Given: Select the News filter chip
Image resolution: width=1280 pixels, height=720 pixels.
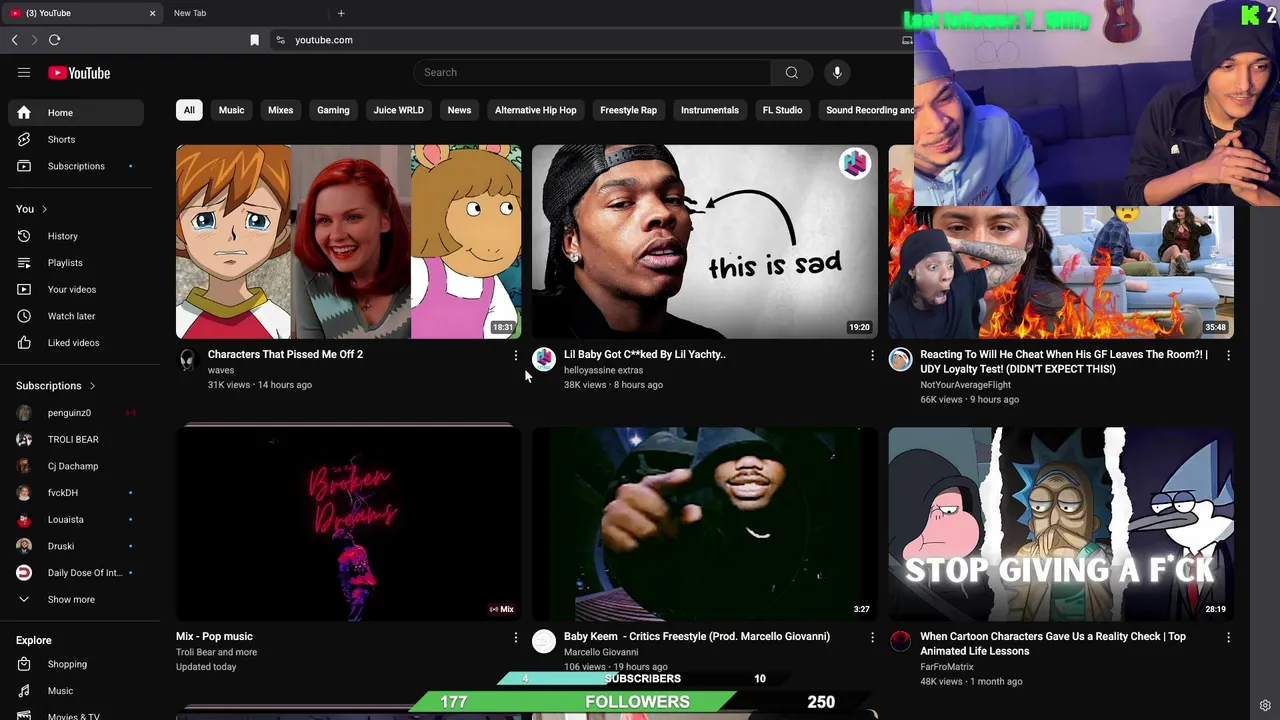Looking at the screenshot, I should pos(459,110).
